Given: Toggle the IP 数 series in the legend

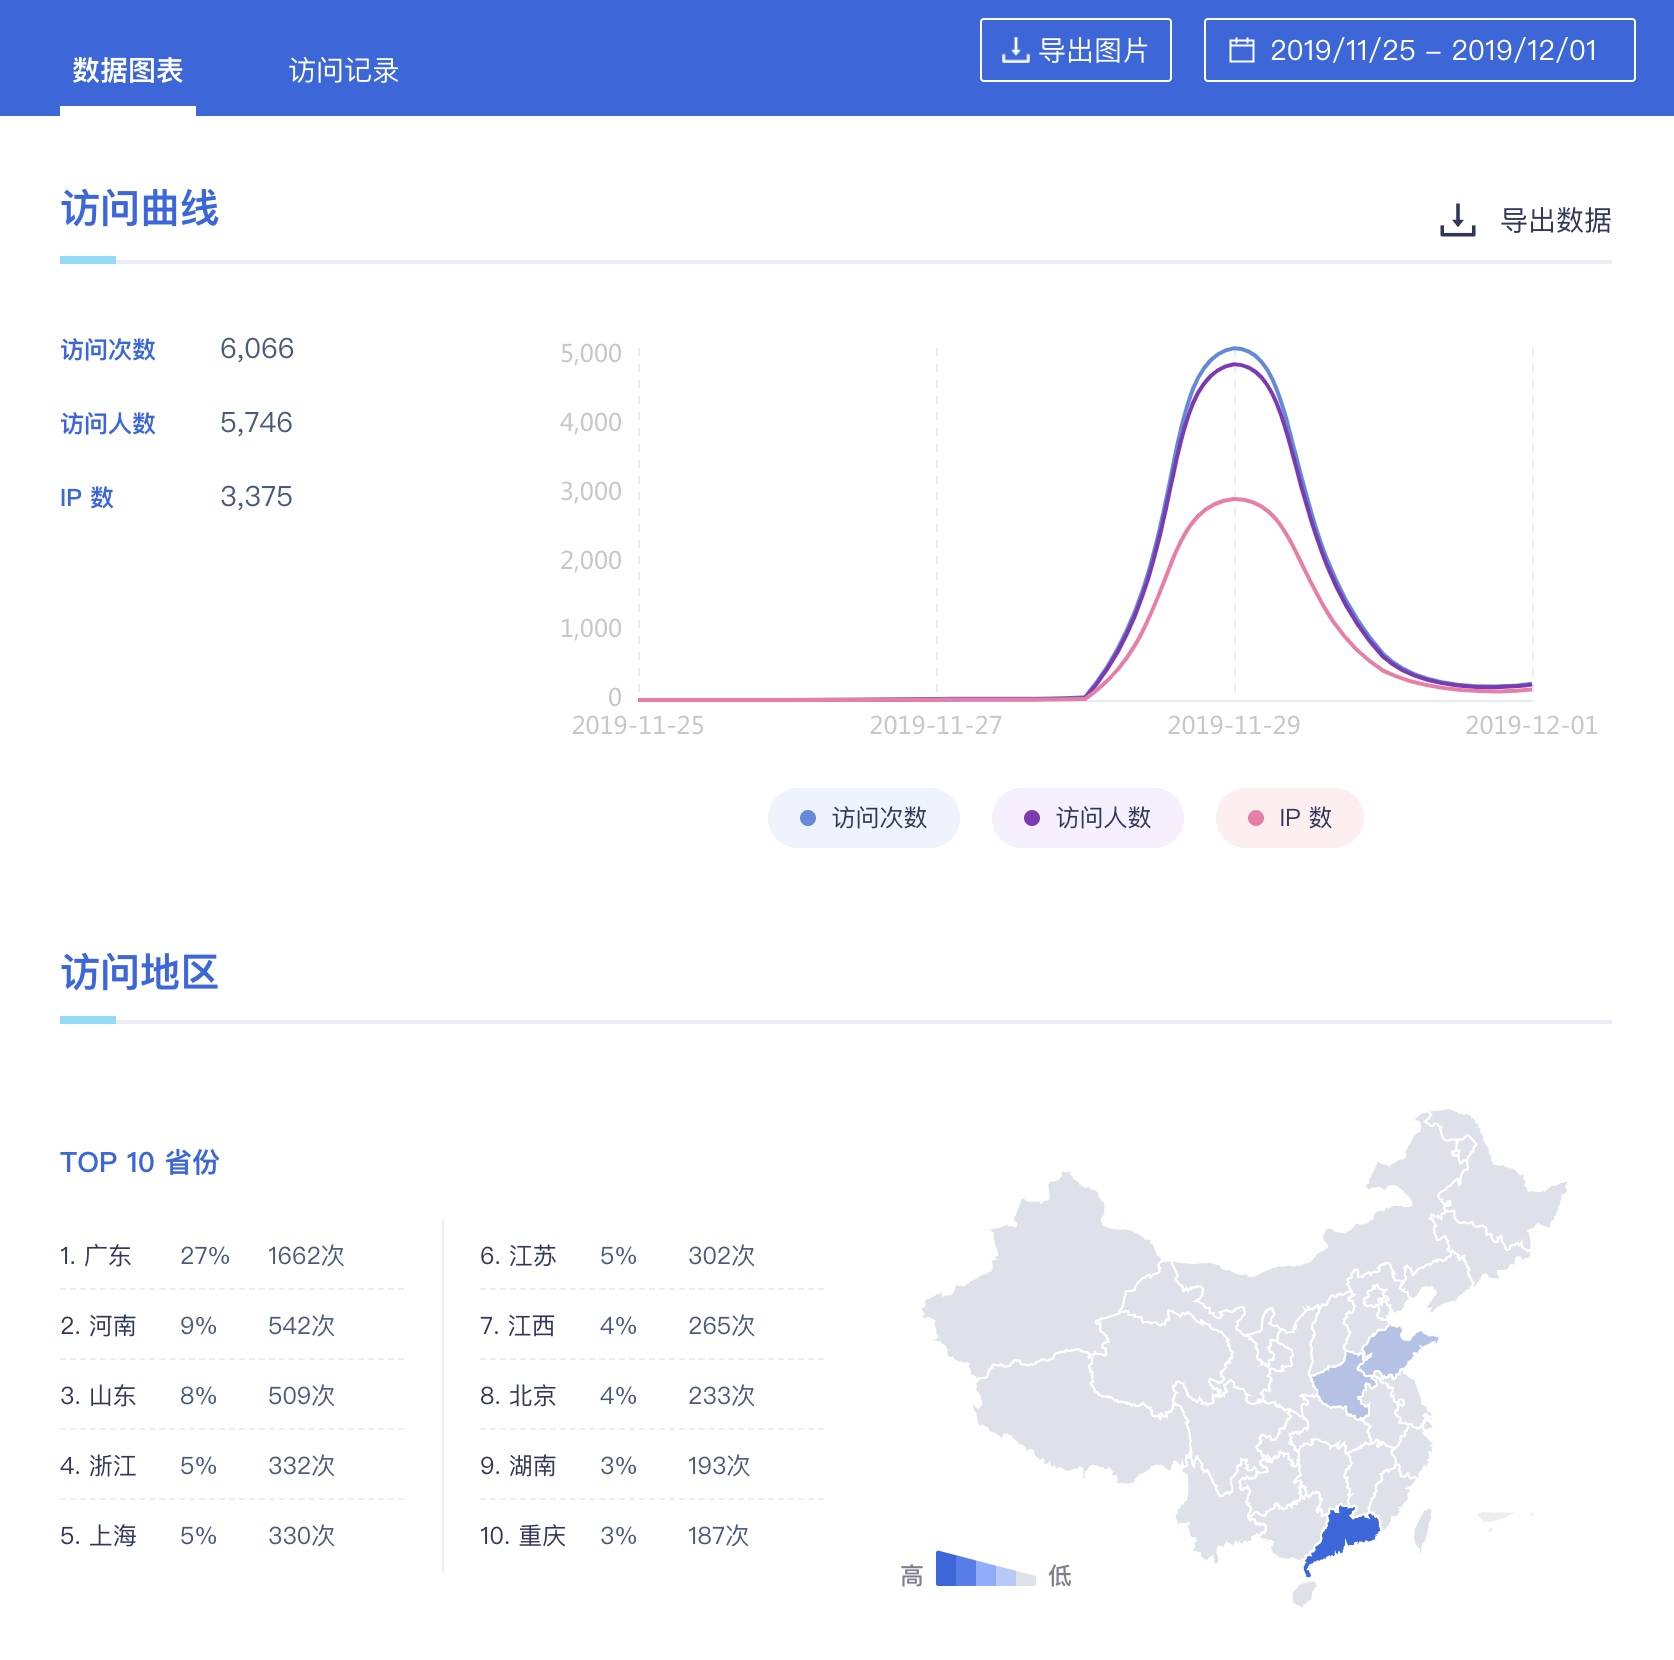Looking at the screenshot, I should [1289, 818].
